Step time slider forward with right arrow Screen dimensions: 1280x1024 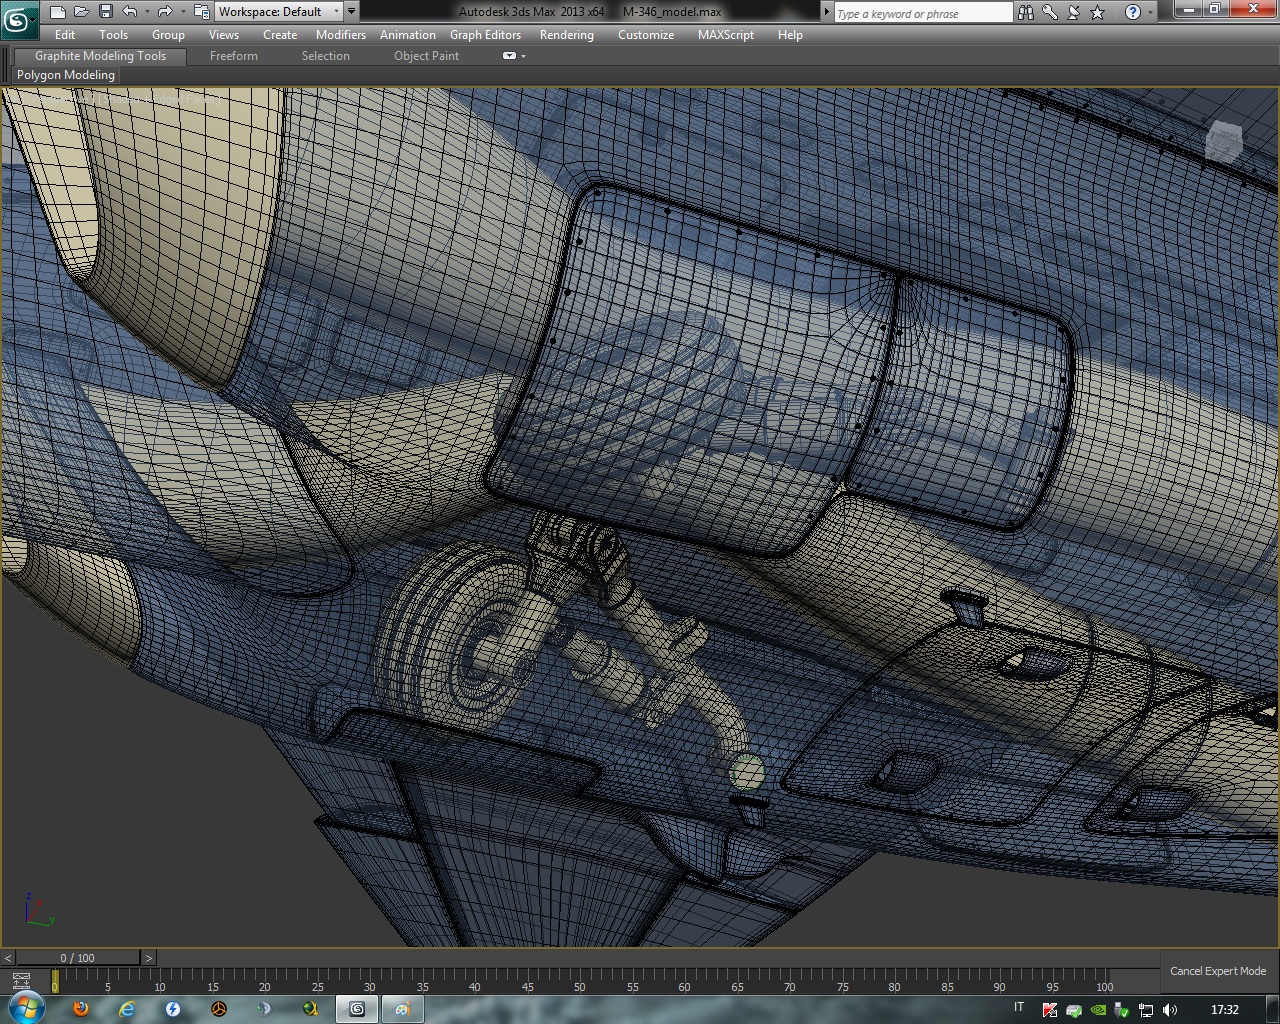pyautogui.click(x=149, y=958)
